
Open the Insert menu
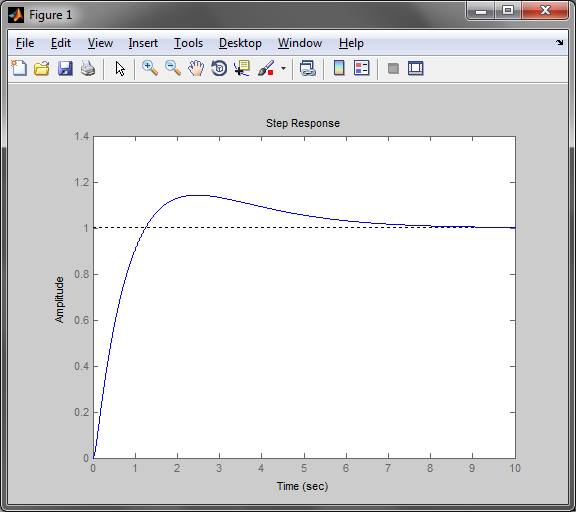click(x=143, y=43)
